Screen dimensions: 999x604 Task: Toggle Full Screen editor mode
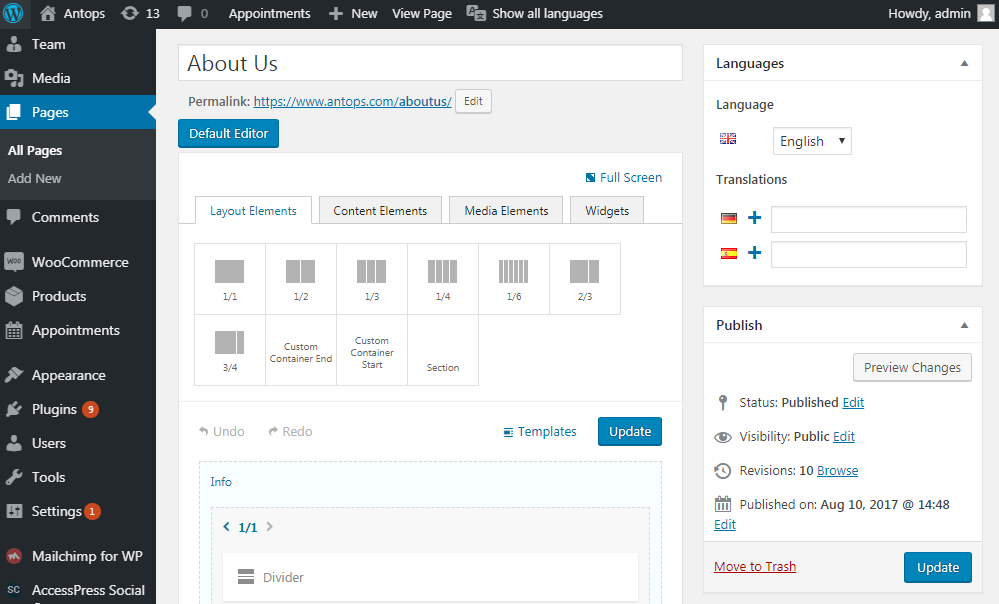click(624, 177)
